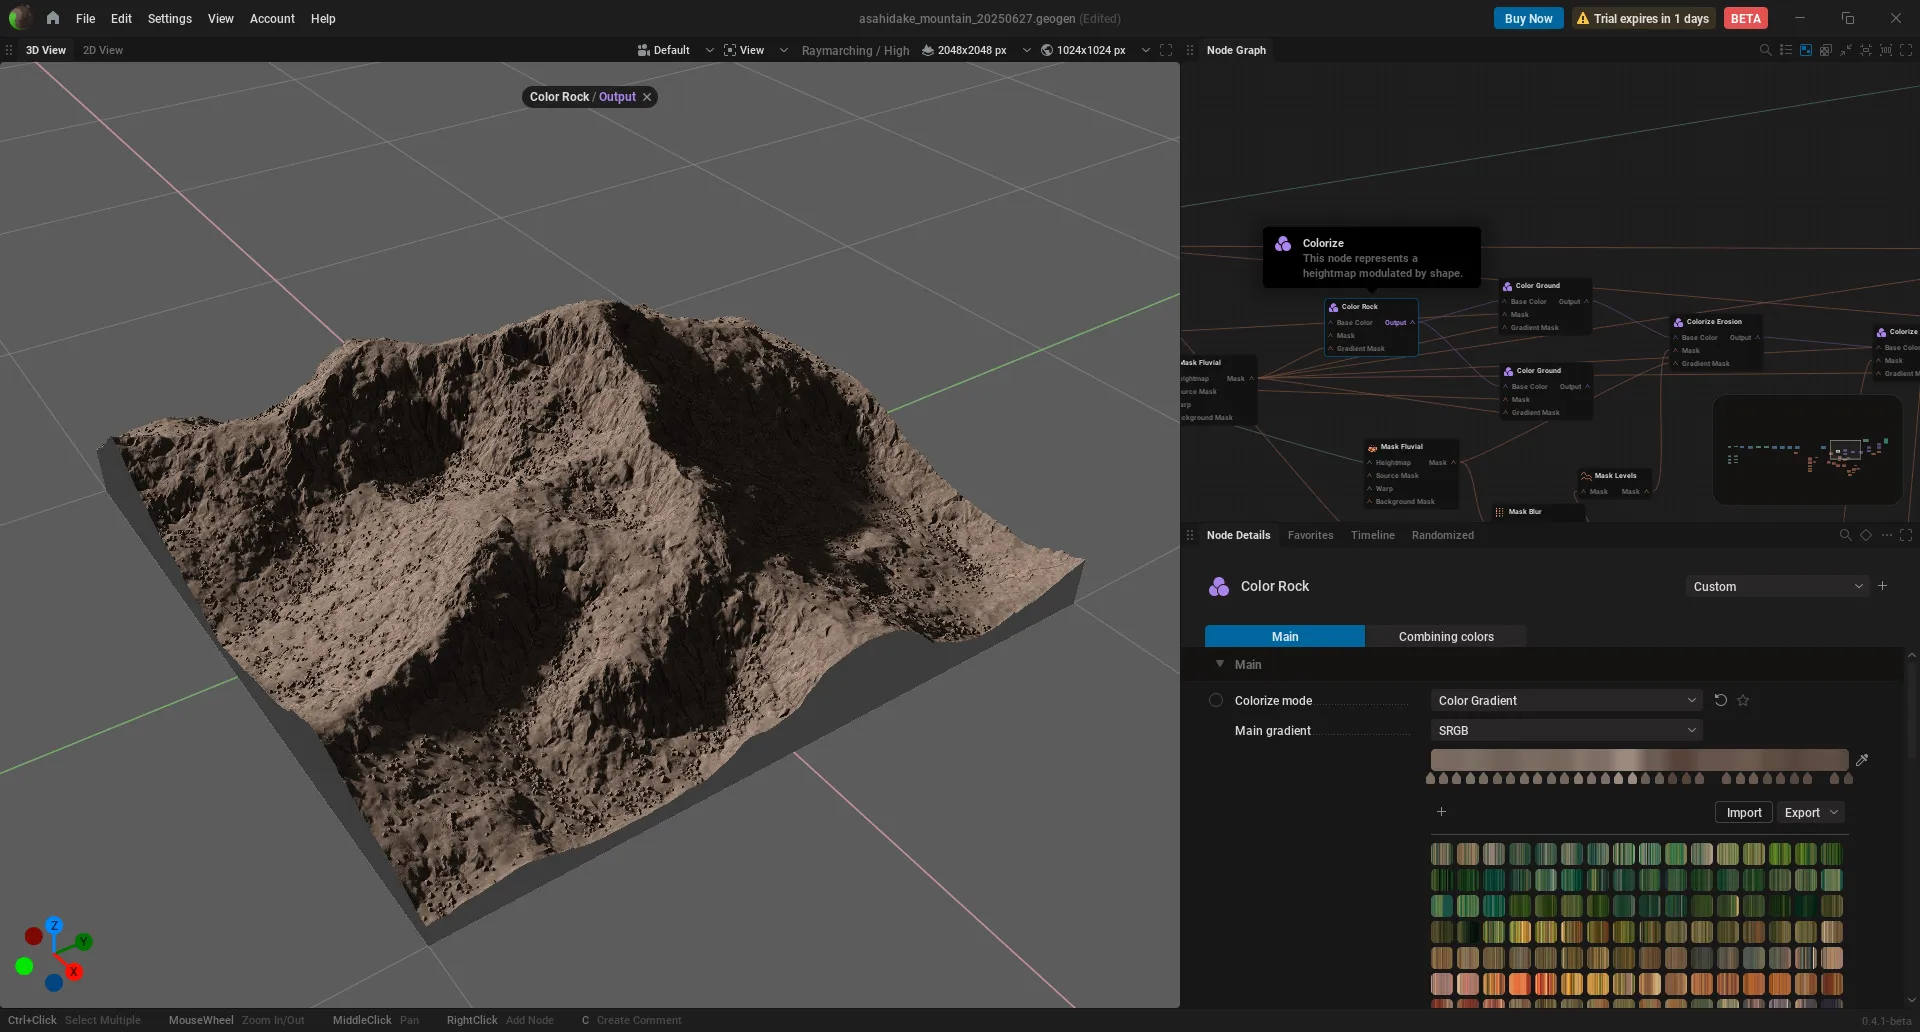
Task: Reset Colorize mode with undo arrow icon
Action: coord(1721,700)
